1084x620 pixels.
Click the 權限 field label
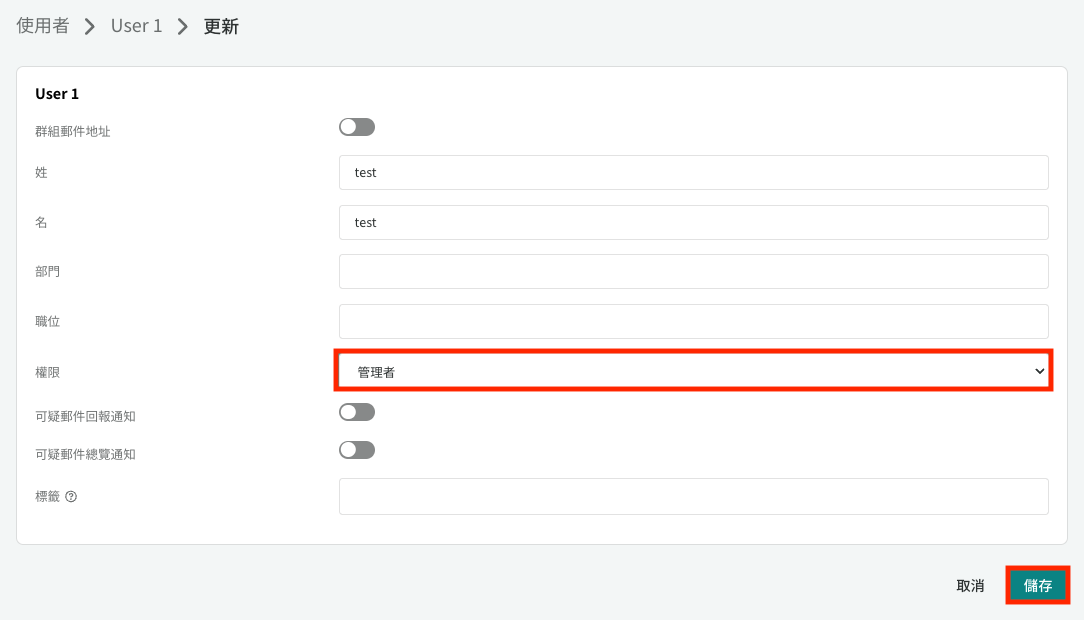(48, 373)
